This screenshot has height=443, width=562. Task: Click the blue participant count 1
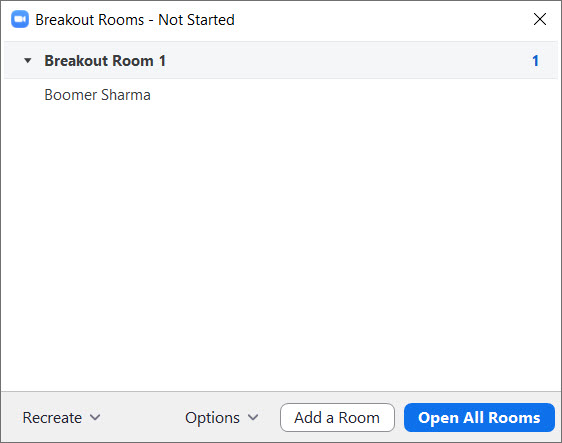pos(535,61)
